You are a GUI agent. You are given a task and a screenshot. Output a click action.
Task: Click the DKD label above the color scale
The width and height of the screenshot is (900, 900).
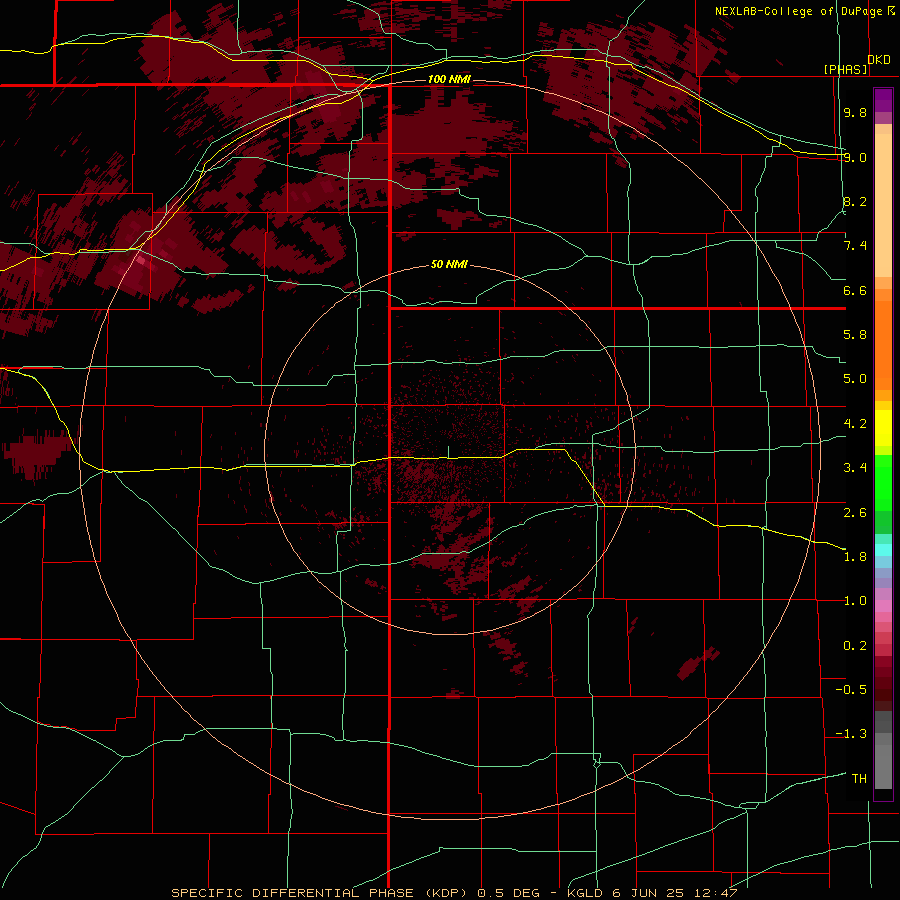click(879, 60)
